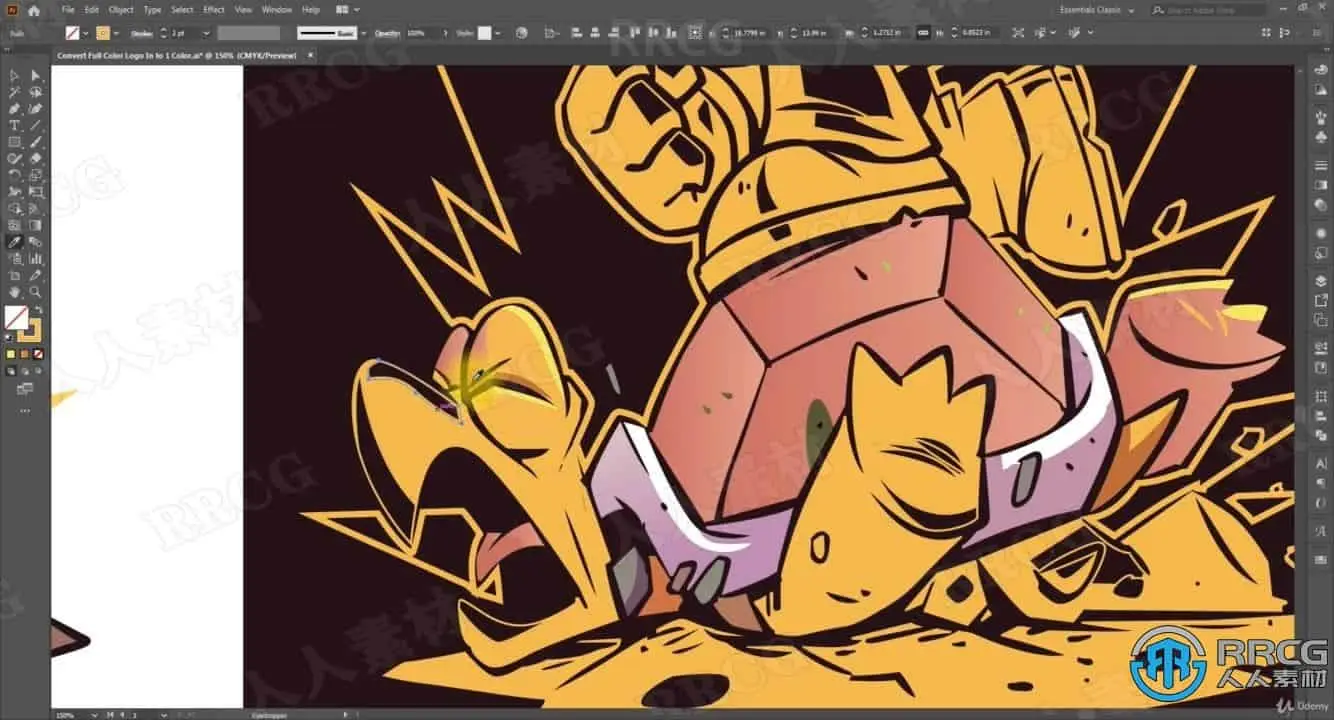Image resolution: width=1334 pixels, height=720 pixels.
Task: Activate the Curvature tool
Action: 36,109
